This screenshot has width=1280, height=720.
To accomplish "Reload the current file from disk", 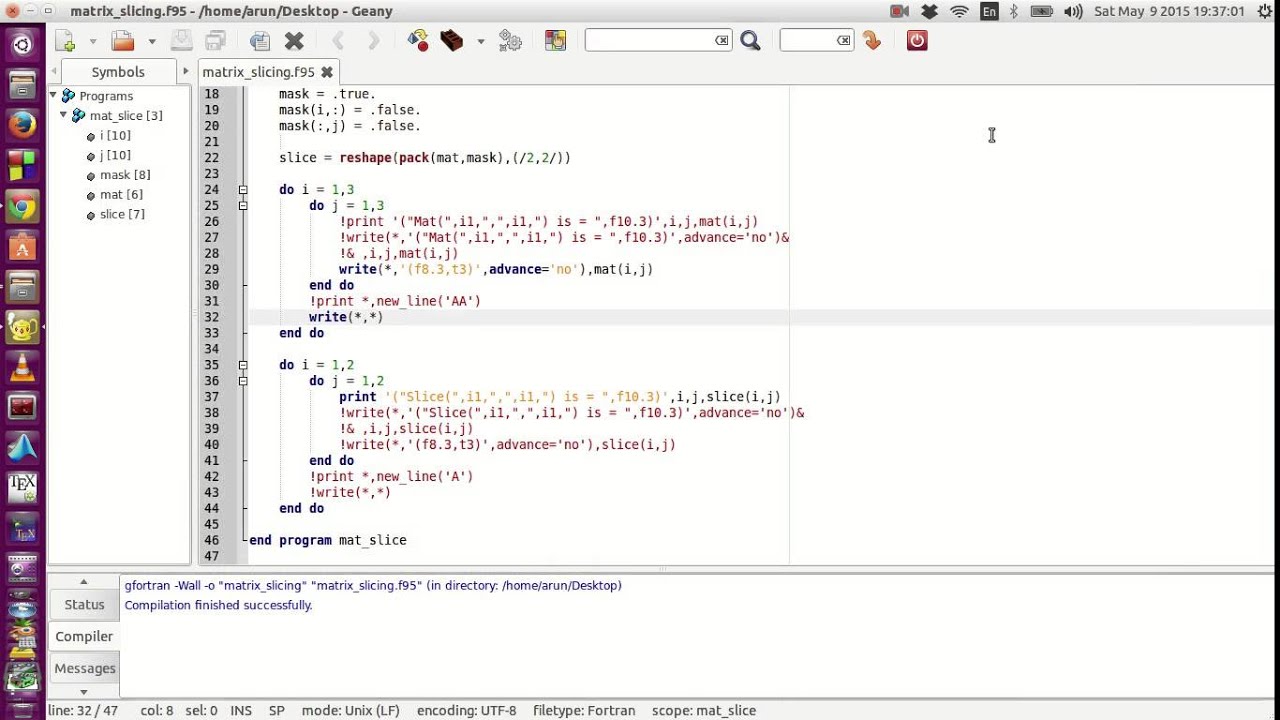I will click(260, 41).
